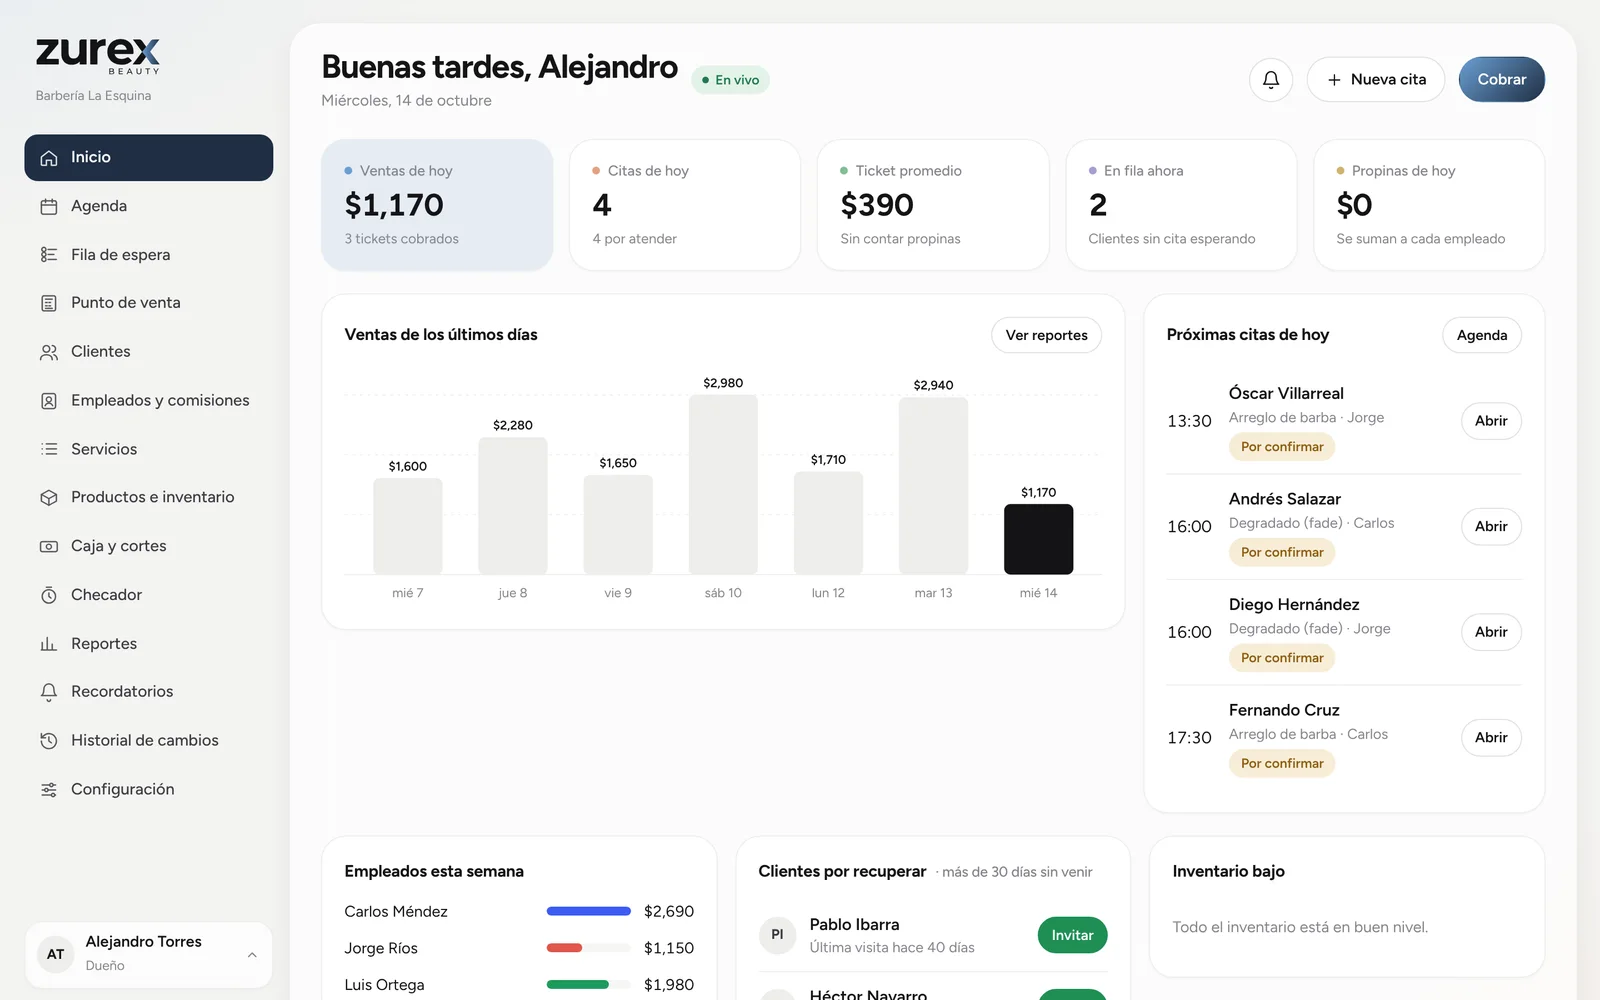Open Óscar Villarreal's appointment with Abrir
1600x1000 pixels.
tap(1491, 421)
